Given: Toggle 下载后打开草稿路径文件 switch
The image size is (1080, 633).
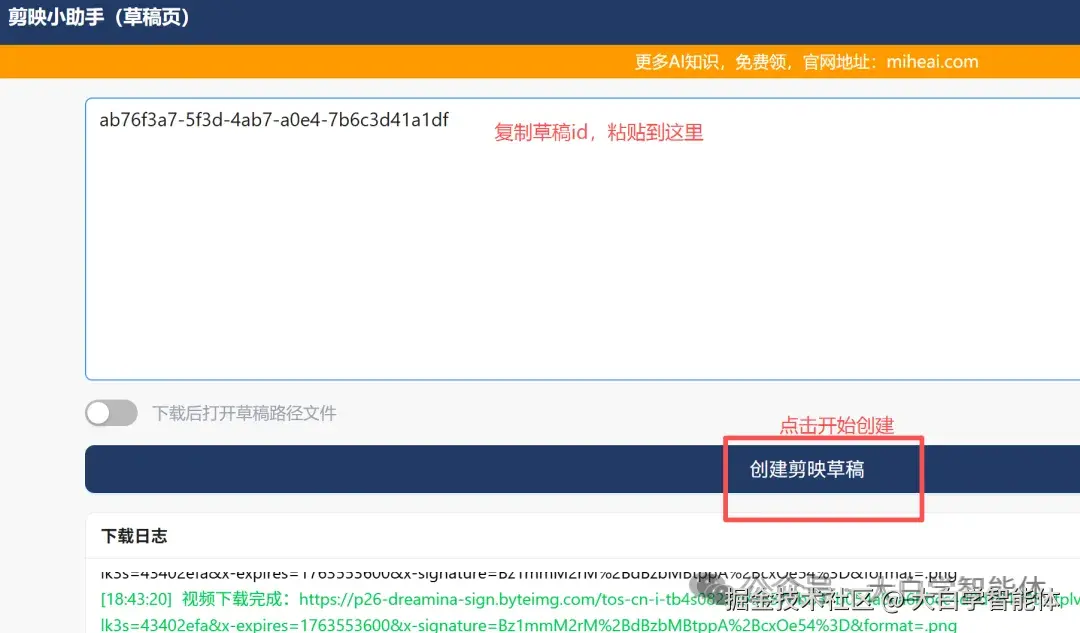Looking at the screenshot, I should (111, 412).
